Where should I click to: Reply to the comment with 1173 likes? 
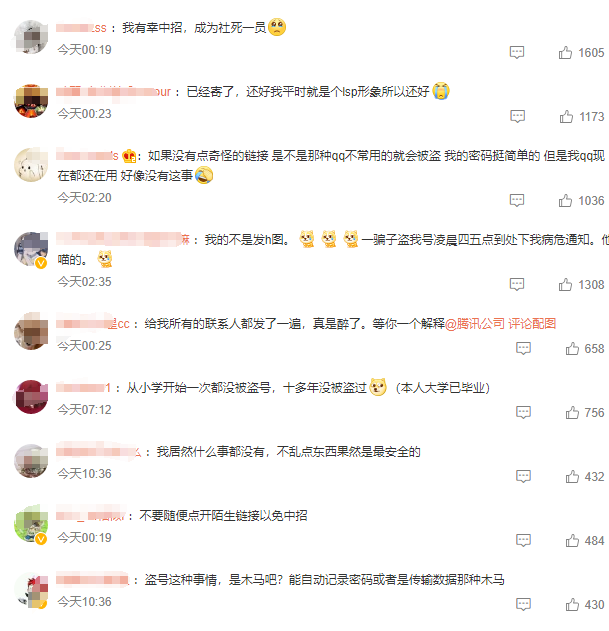tap(517, 117)
